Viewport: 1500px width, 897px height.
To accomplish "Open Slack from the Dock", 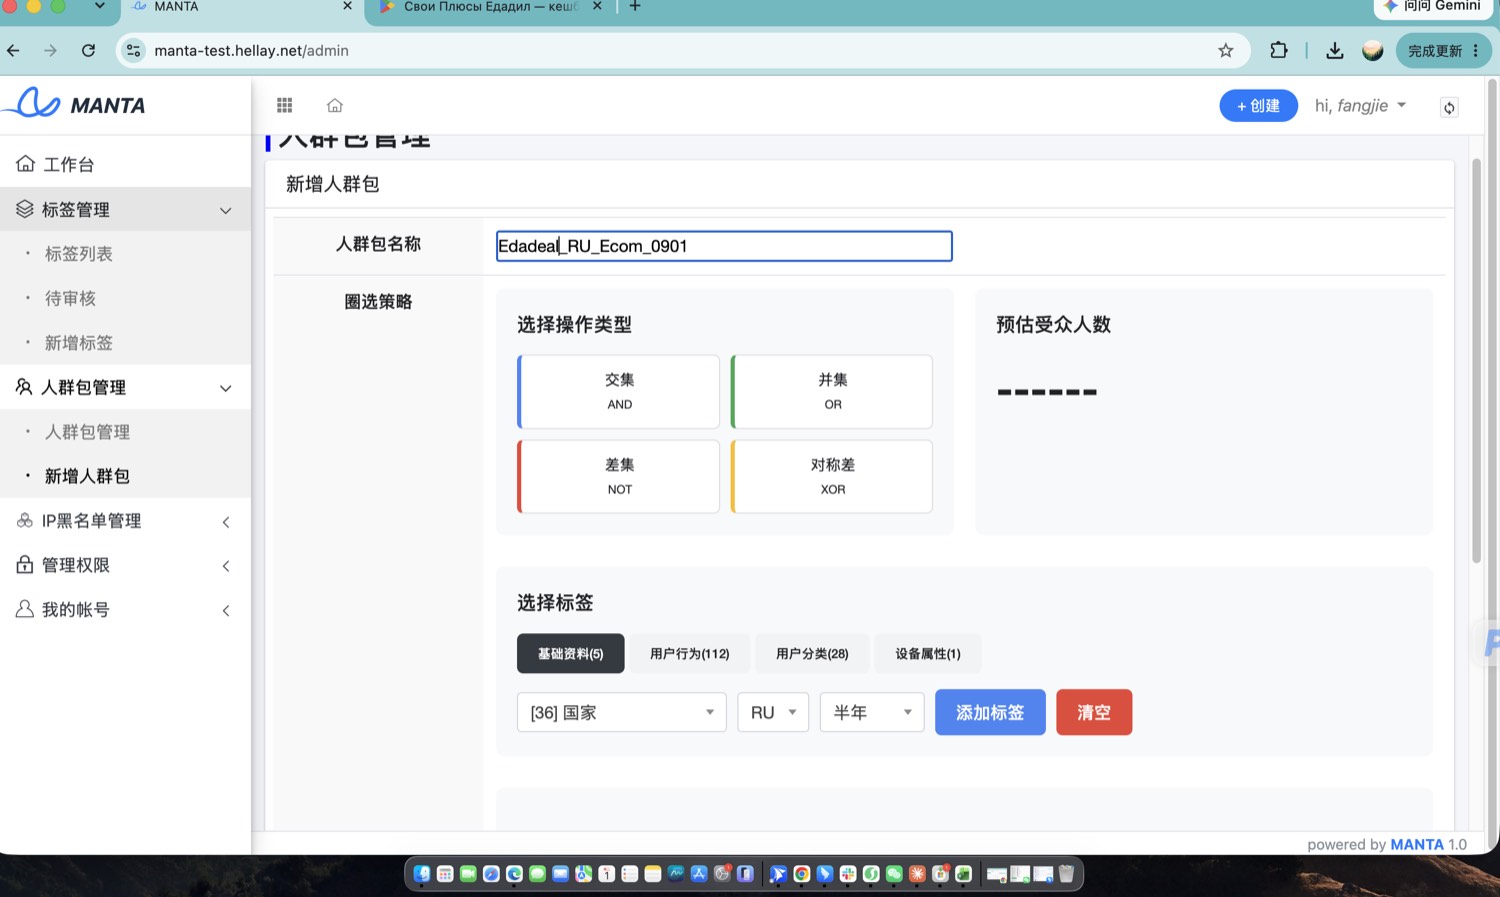I will point(848,874).
